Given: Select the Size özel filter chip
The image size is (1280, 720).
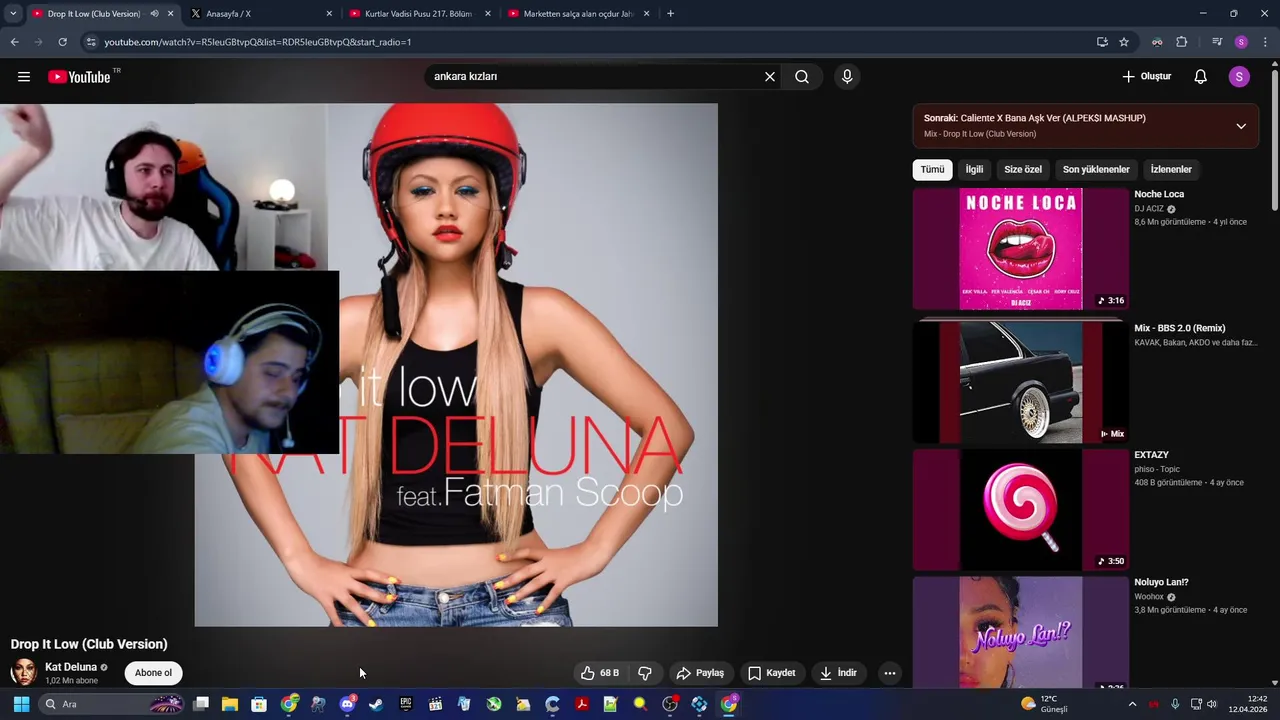Looking at the screenshot, I should pyautogui.click(x=1023, y=170).
